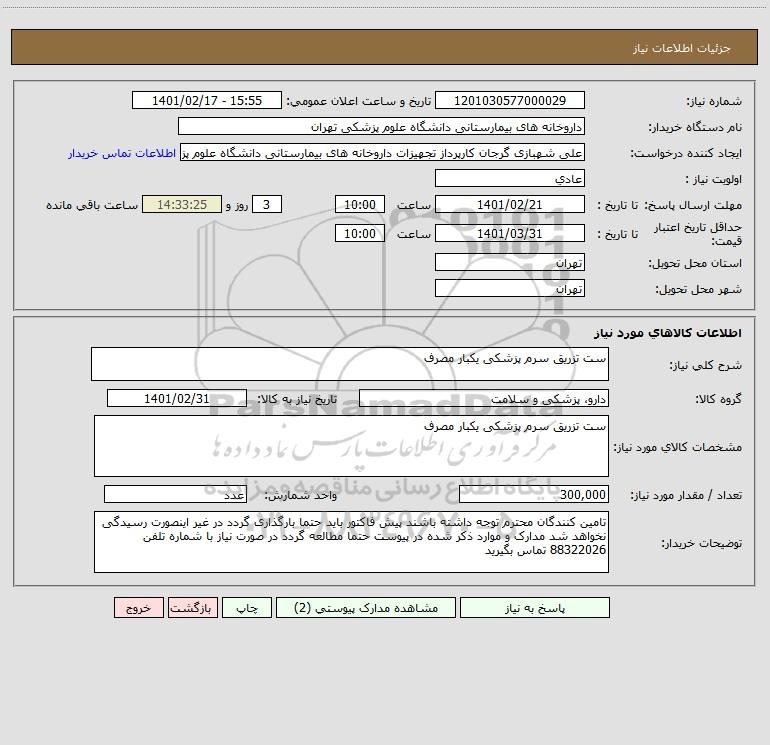770x745 pixels.
Task: Click the label گروه کالا
Action: (718, 399)
